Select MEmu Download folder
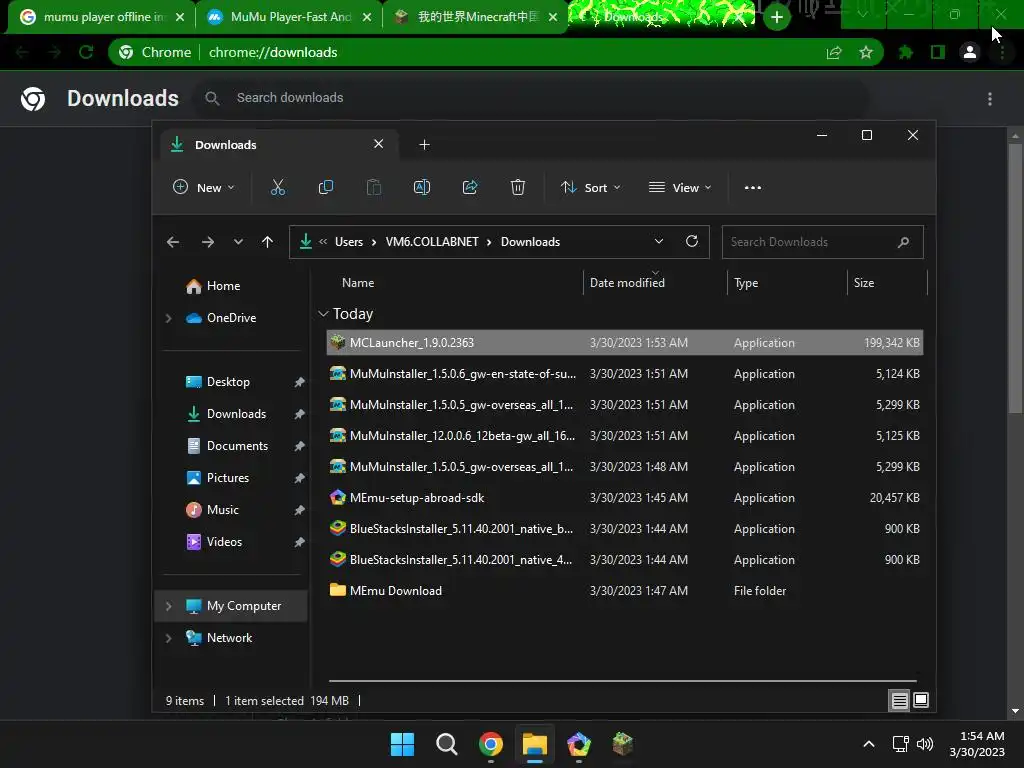This screenshot has width=1024, height=768. pyautogui.click(x=625, y=591)
